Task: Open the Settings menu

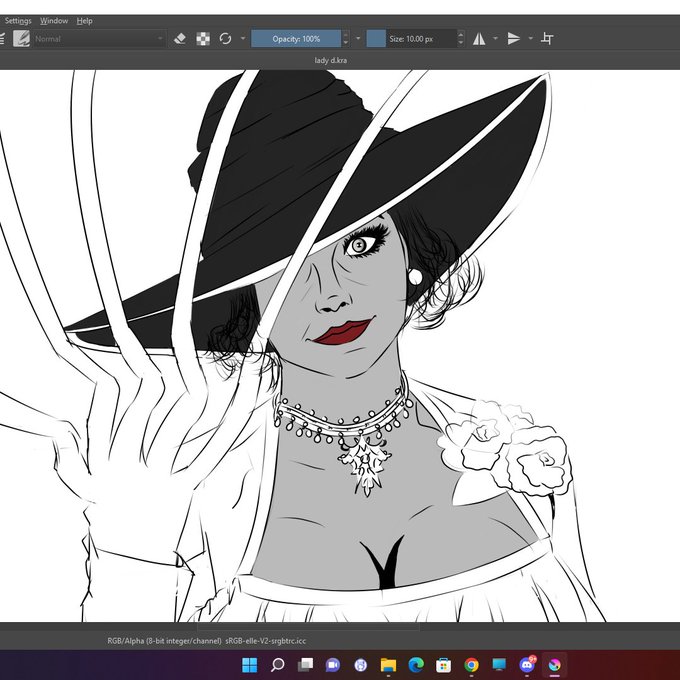Action: click(x=17, y=21)
